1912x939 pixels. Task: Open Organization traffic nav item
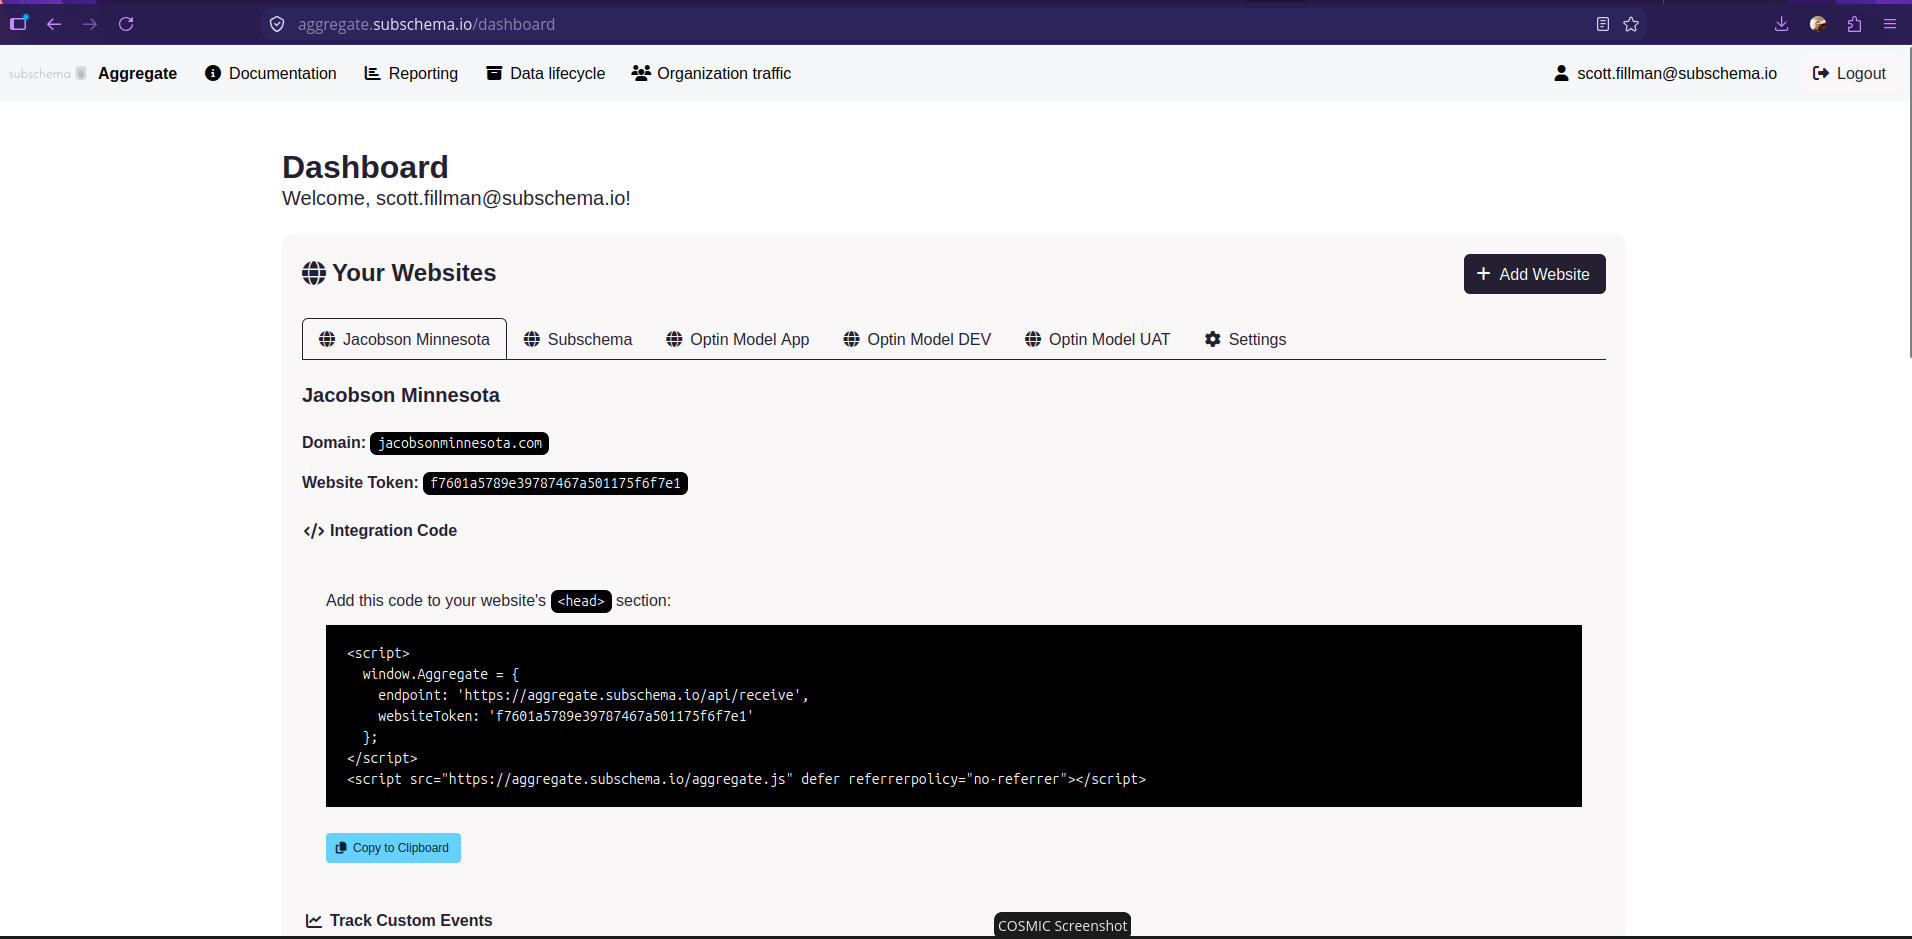coord(711,73)
